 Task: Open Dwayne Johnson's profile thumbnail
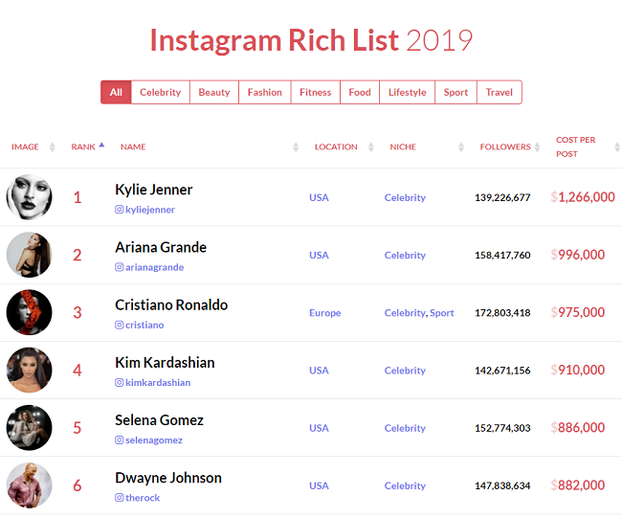pos(29,485)
